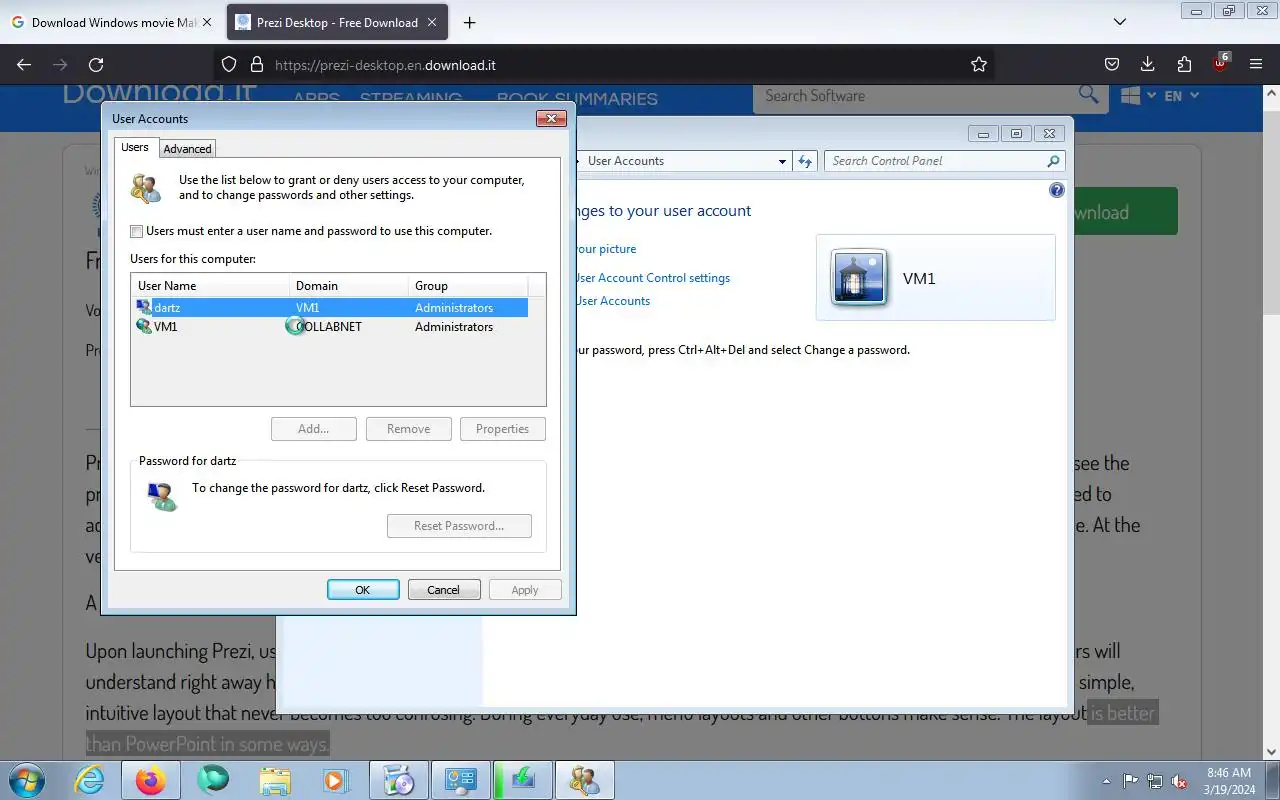The image size is (1280, 800).
Task: Click the website search magnifier icon
Action: (1089, 95)
